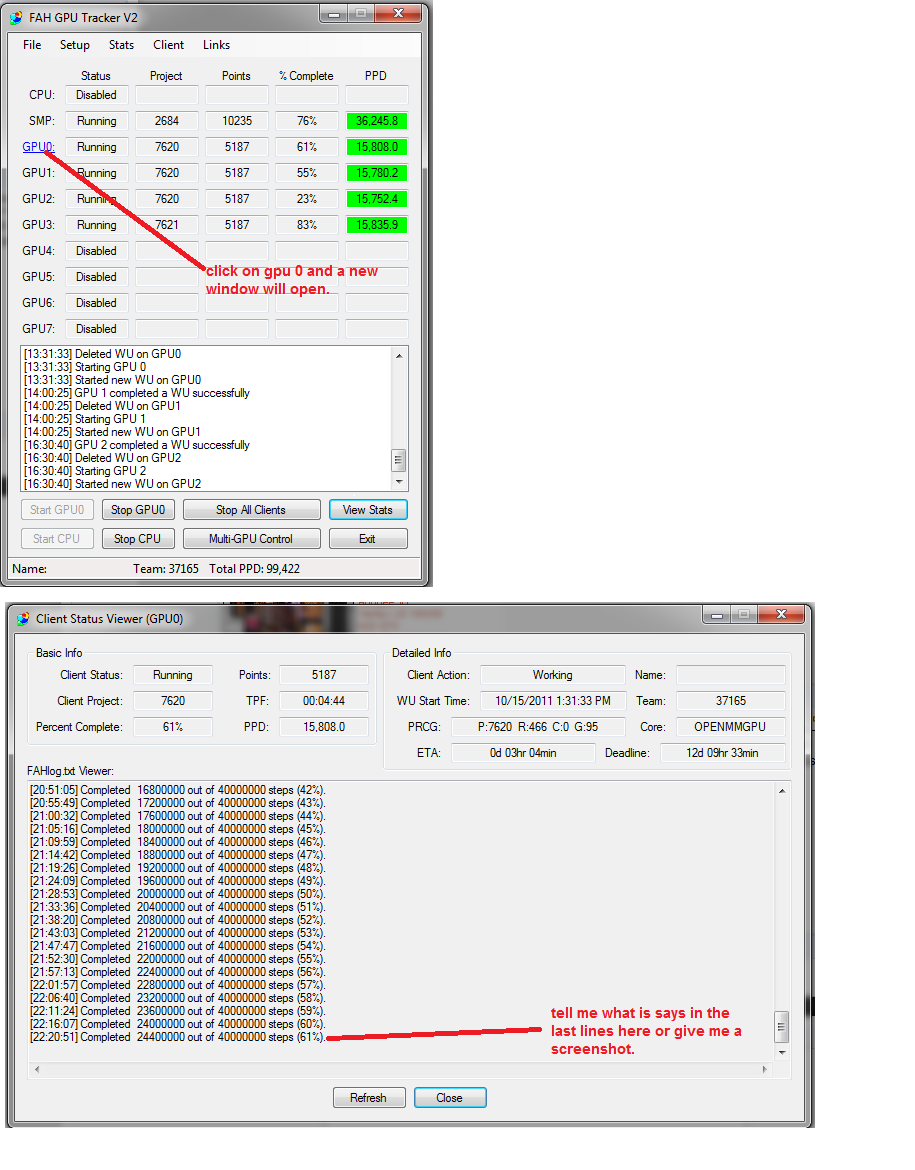Open the File menu
The height and width of the screenshot is (1170, 915).
(x=31, y=45)
